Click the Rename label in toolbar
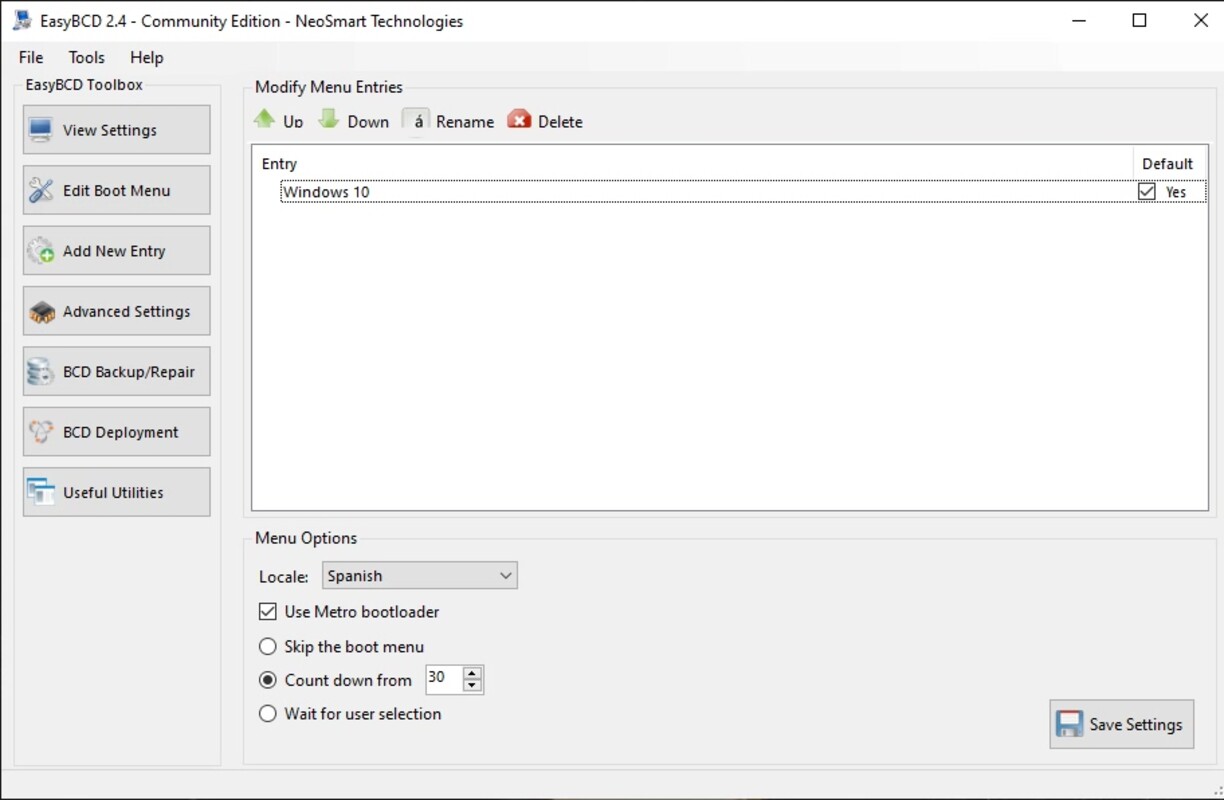The image size is (1224, 800). 465,122
